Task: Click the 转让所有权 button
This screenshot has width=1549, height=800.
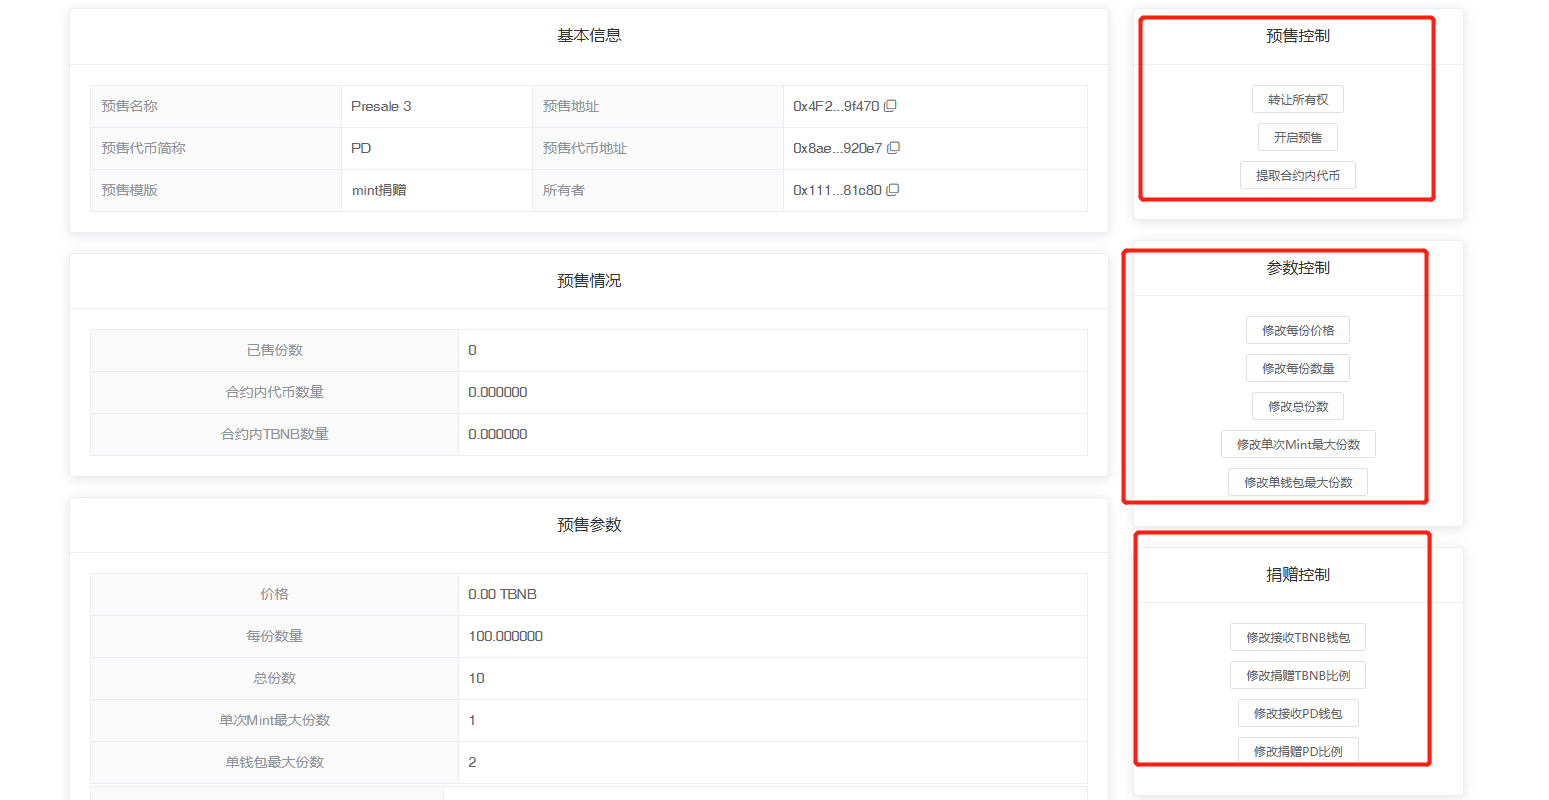Action: 1297,100
